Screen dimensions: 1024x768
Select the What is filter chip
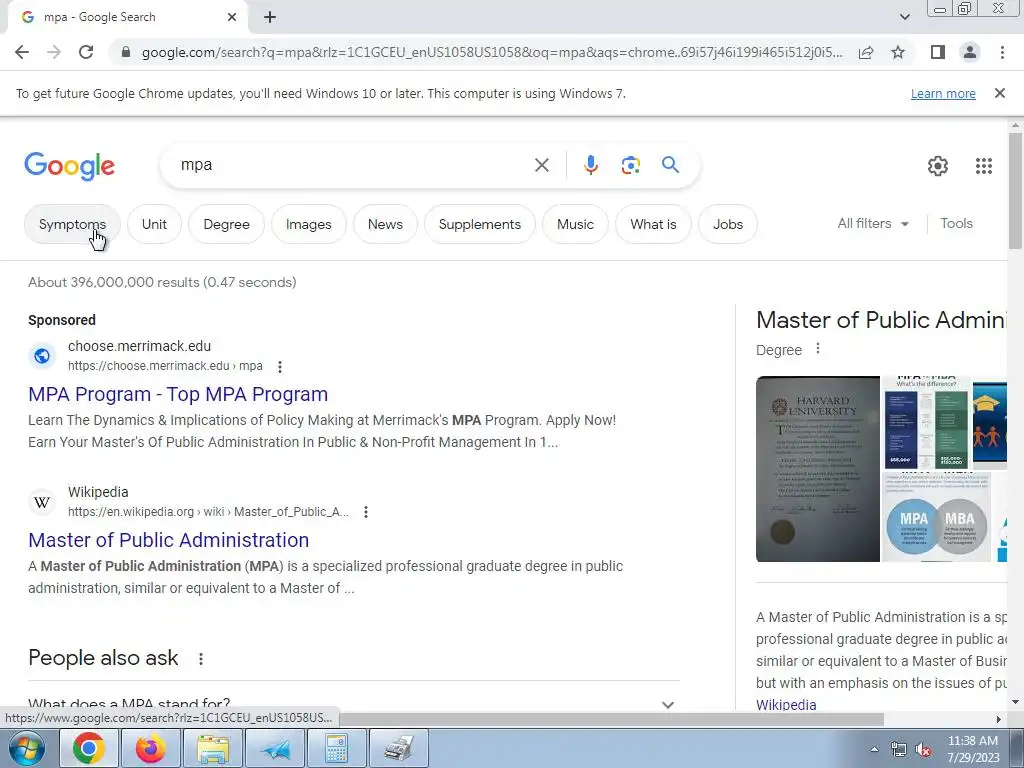(653, 224)
